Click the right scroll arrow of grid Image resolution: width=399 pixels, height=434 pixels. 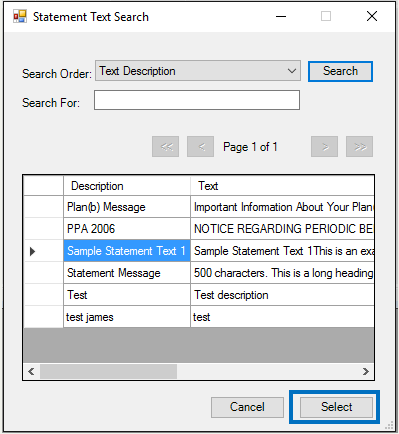(x=366, y=371)
